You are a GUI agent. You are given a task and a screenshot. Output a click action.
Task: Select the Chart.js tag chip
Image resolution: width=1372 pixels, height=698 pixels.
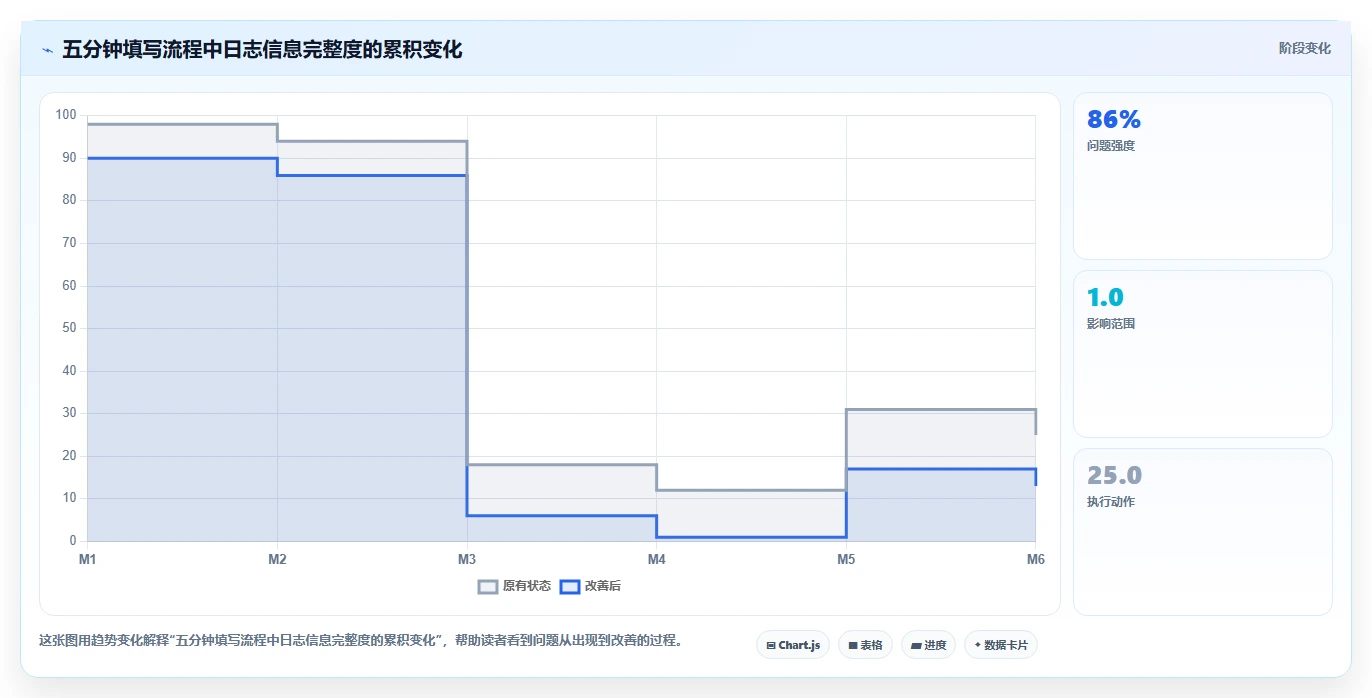pos(793,645)
